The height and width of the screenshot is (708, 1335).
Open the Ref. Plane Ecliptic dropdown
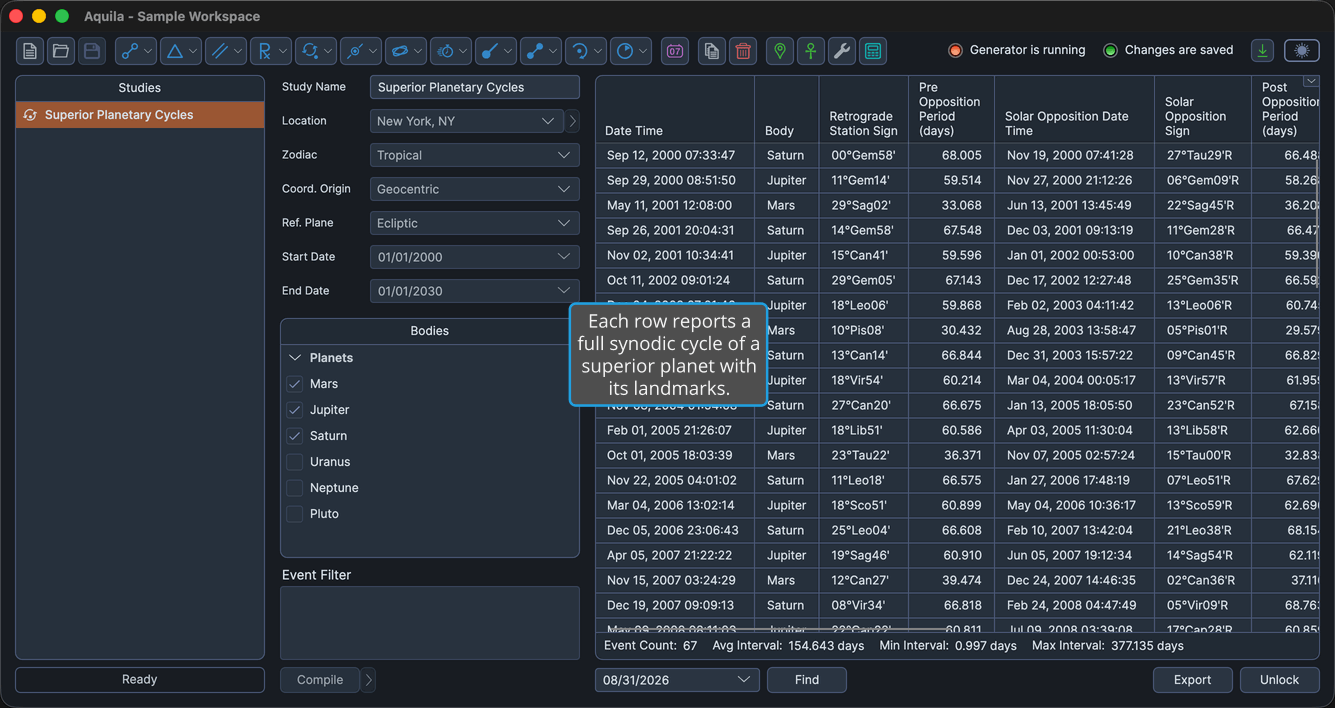coord(475,223)
